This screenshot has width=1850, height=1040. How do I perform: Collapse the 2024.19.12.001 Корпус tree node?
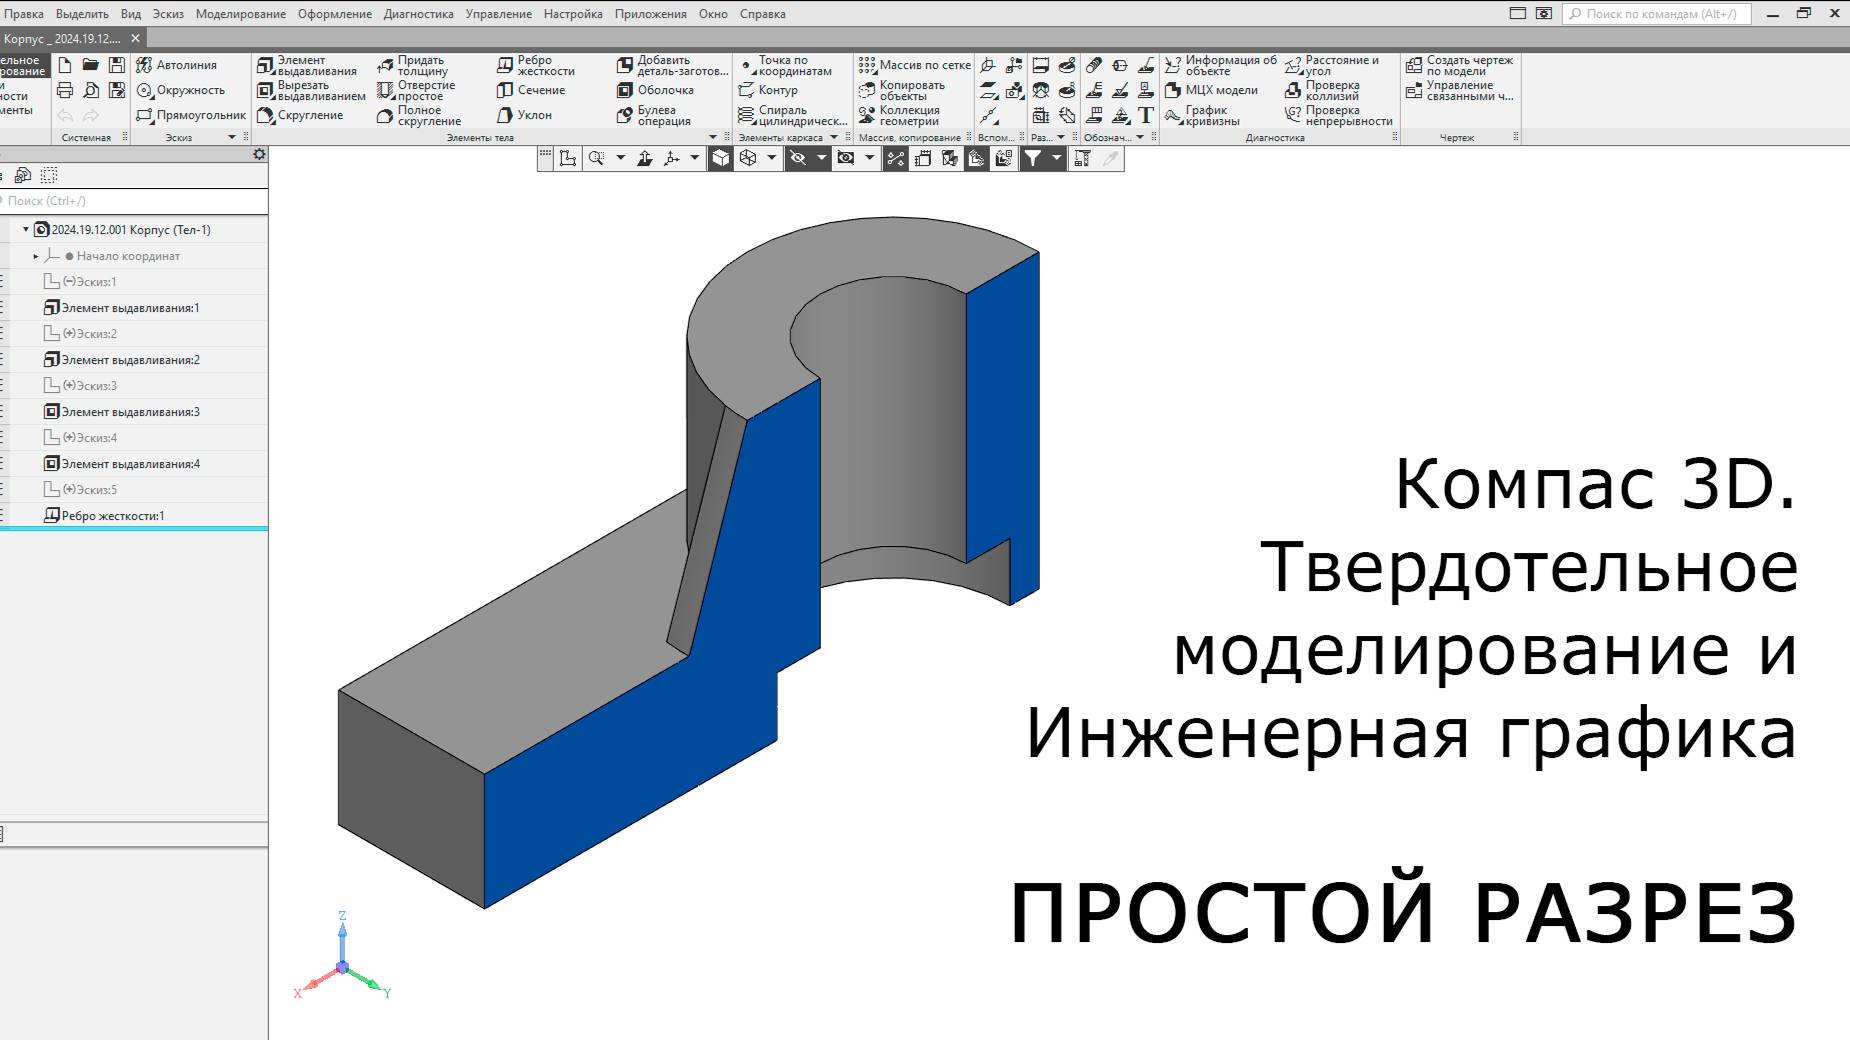point(25,229)
